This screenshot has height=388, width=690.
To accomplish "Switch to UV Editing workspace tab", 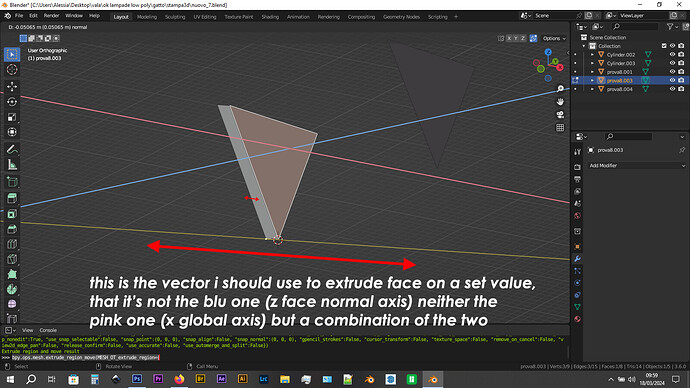I will pyautogui.click(x=205, y=17).
